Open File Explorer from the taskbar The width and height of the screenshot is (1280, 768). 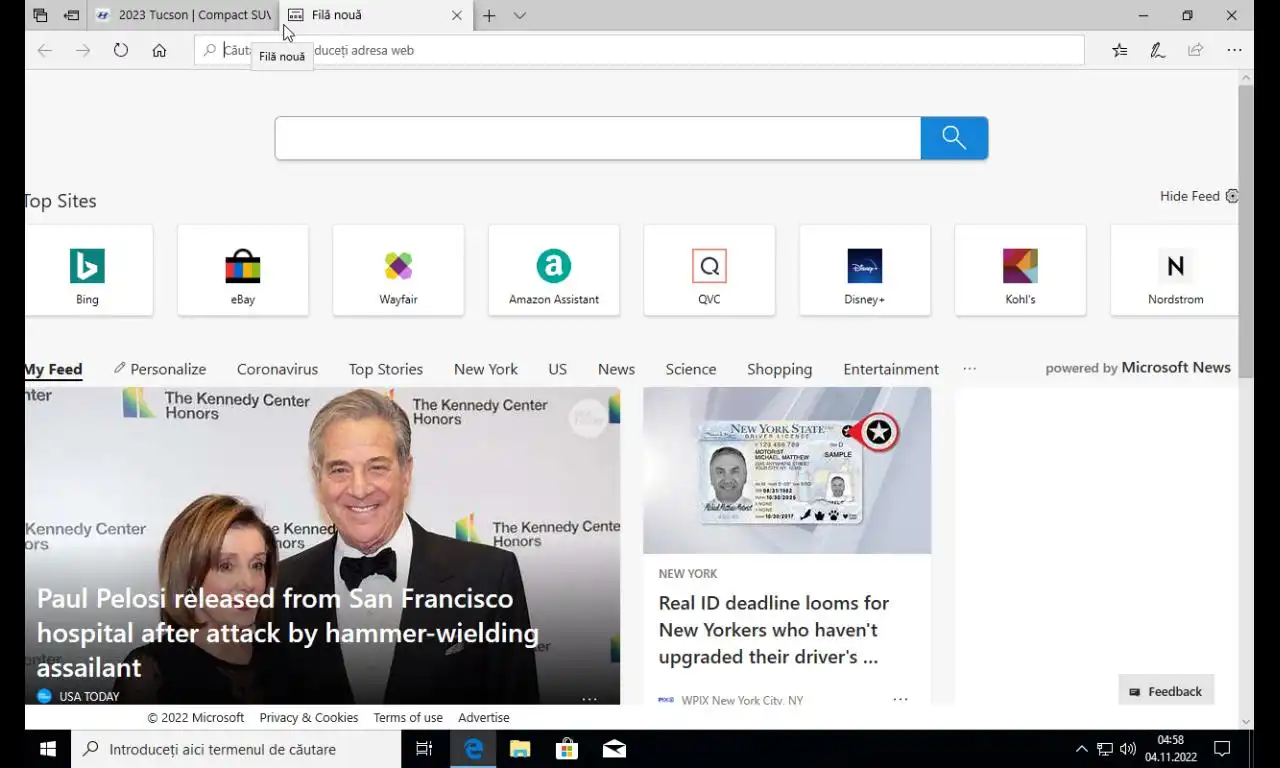pyautogui.click(x=520, y=749)
